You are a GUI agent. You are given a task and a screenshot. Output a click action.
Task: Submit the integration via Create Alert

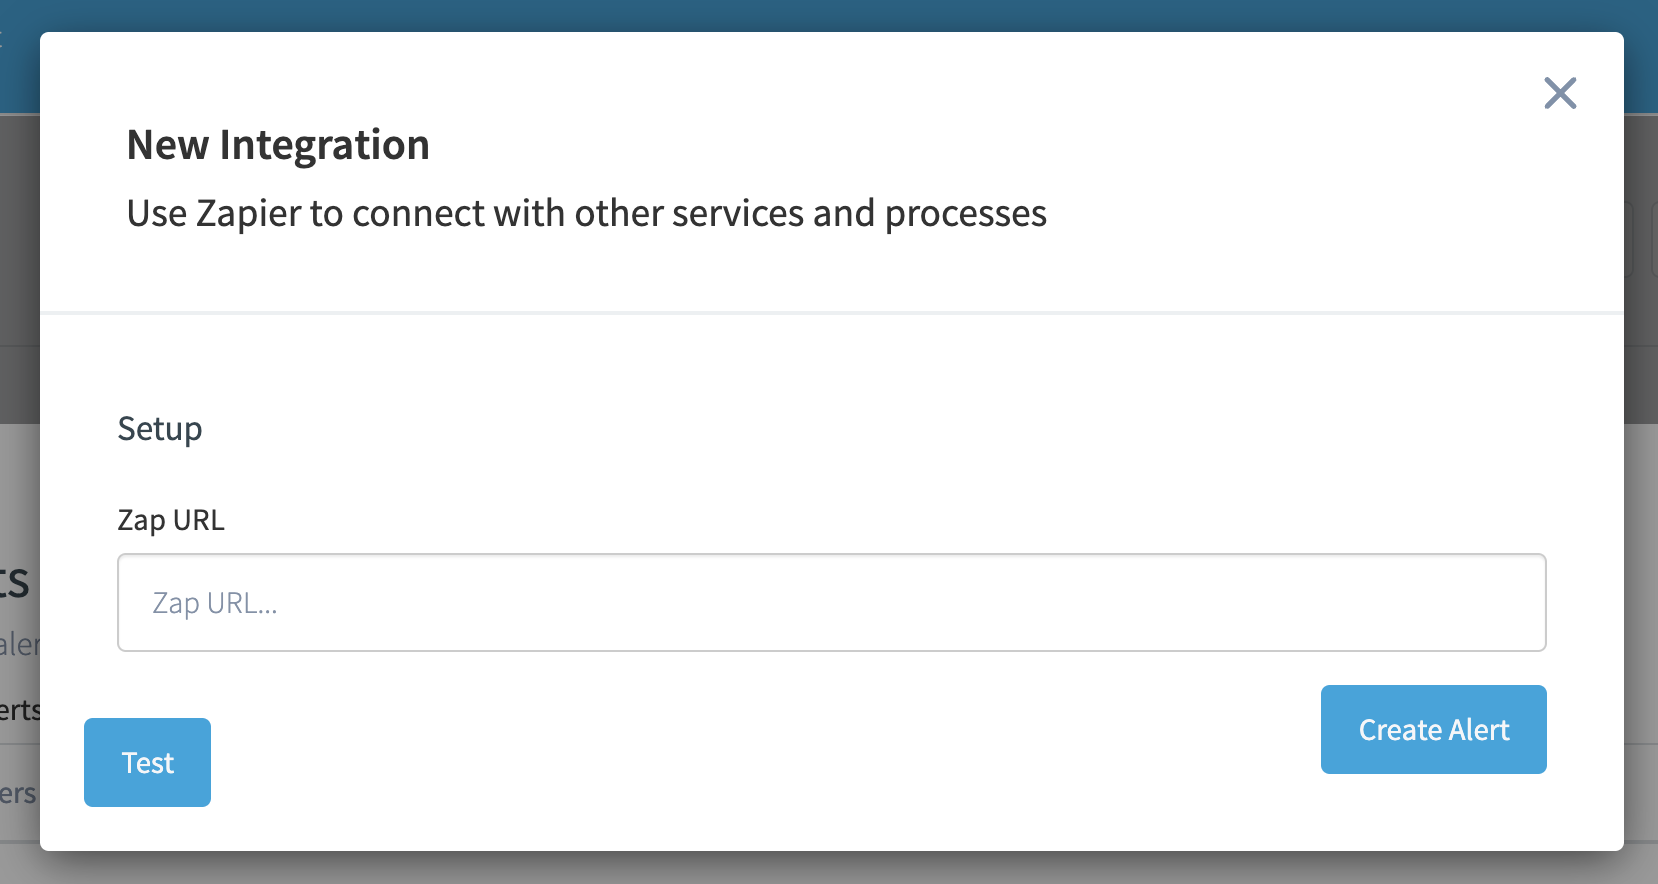coord(1434,729)
